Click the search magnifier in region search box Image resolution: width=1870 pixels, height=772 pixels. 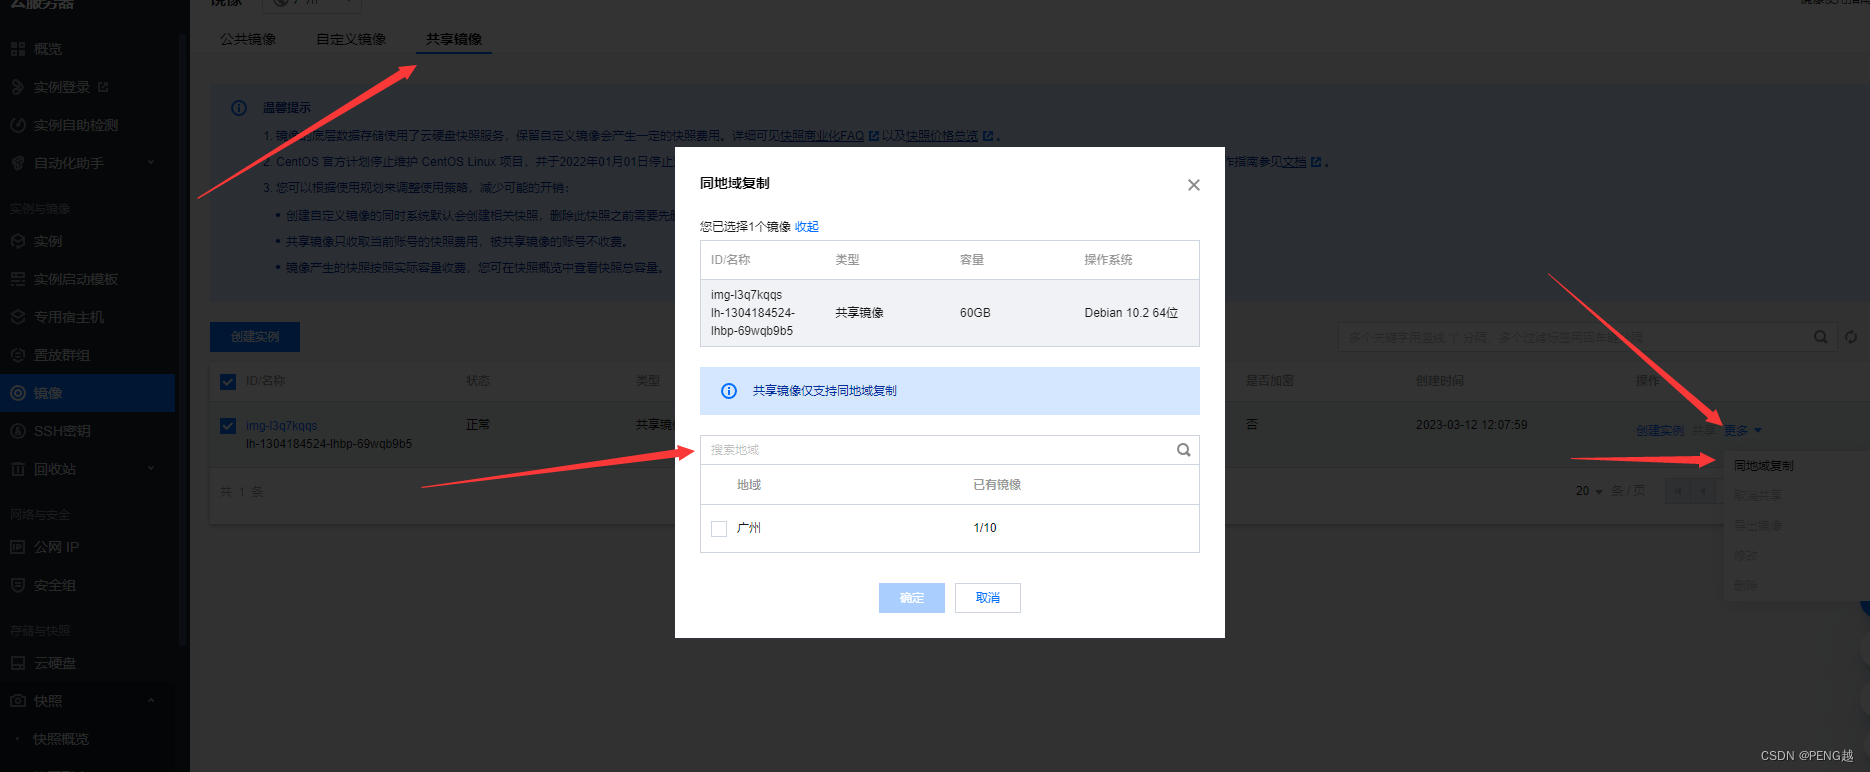point(1183,450)
